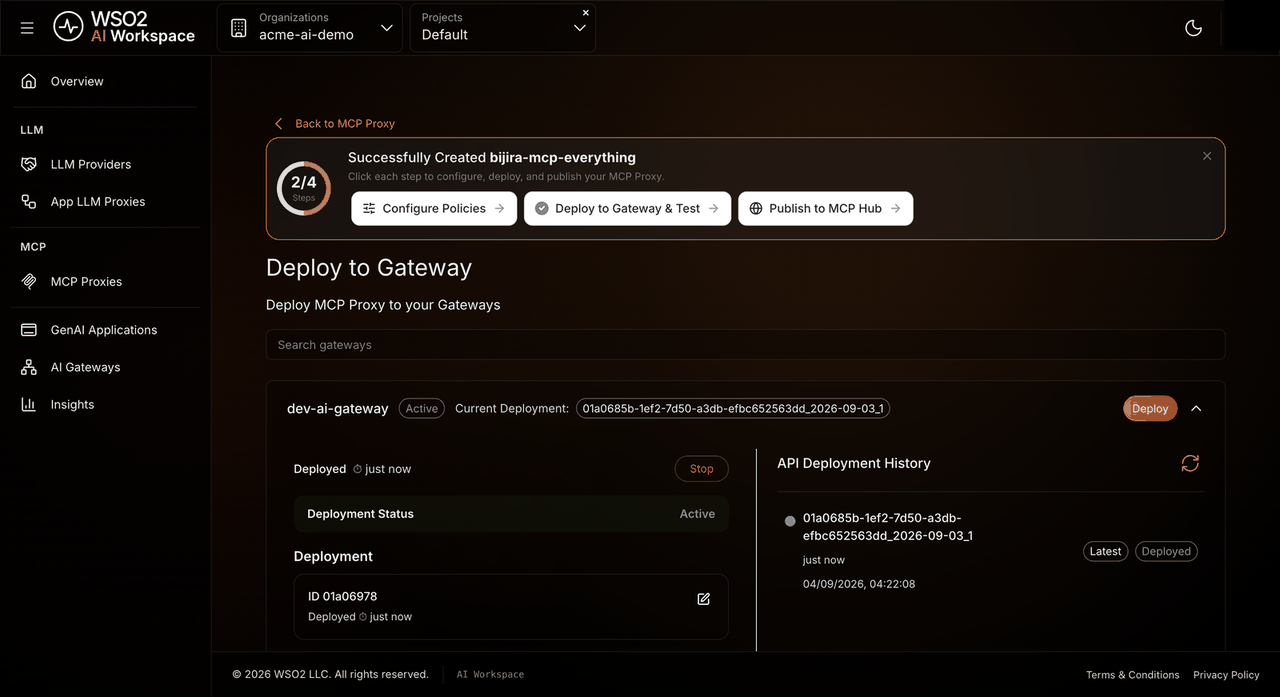Click the WSO2 AI Workspace logo
Screen dimensions: 1280x697
pos(124,28)
